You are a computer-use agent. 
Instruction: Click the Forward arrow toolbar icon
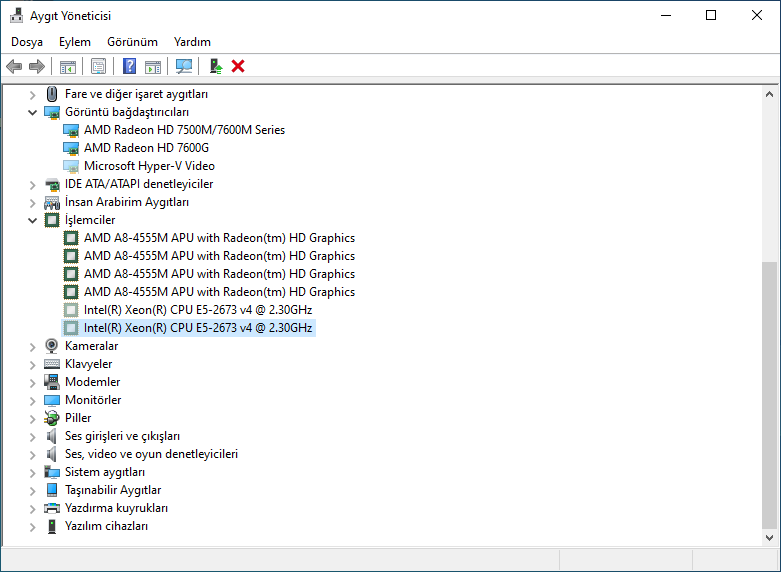pos(37,66)
